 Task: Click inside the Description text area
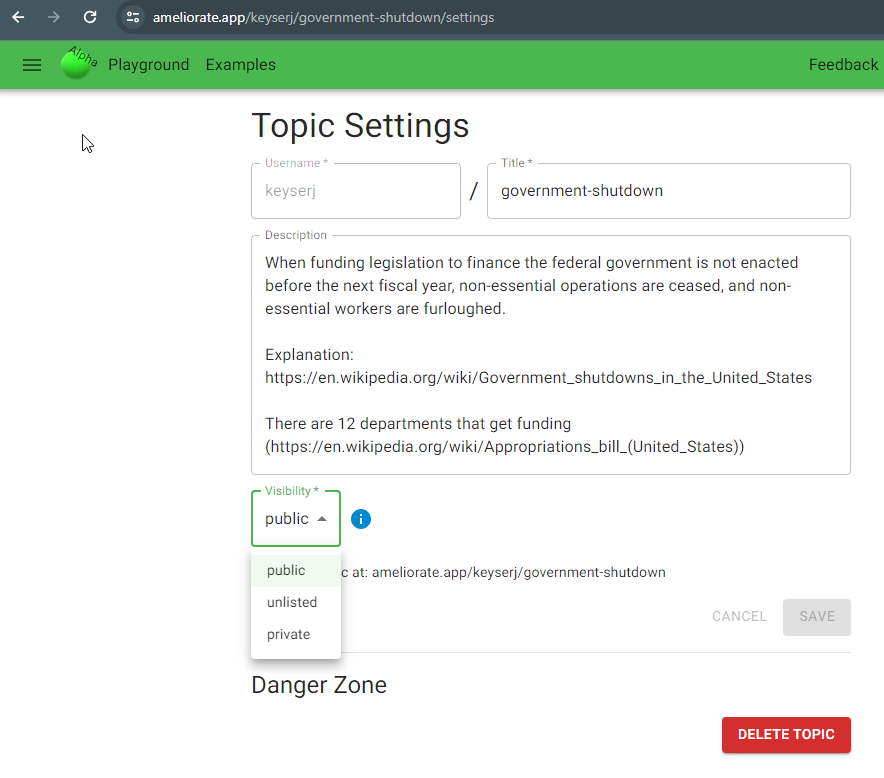(551, 355)
